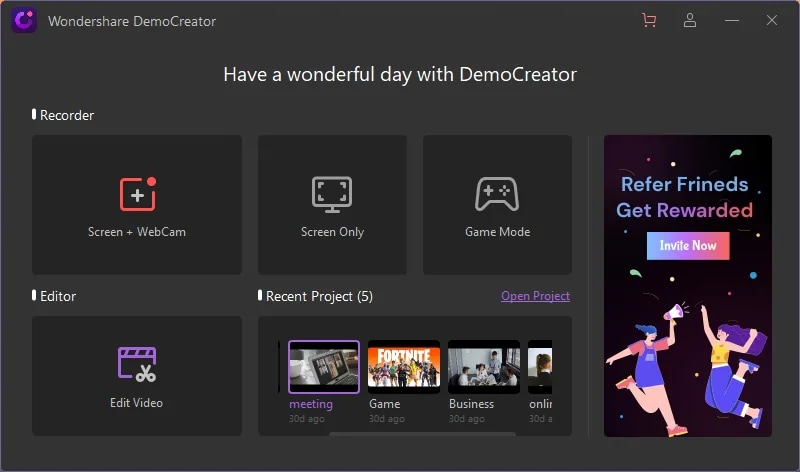Click the Game Mode label

tap(497, 232)
